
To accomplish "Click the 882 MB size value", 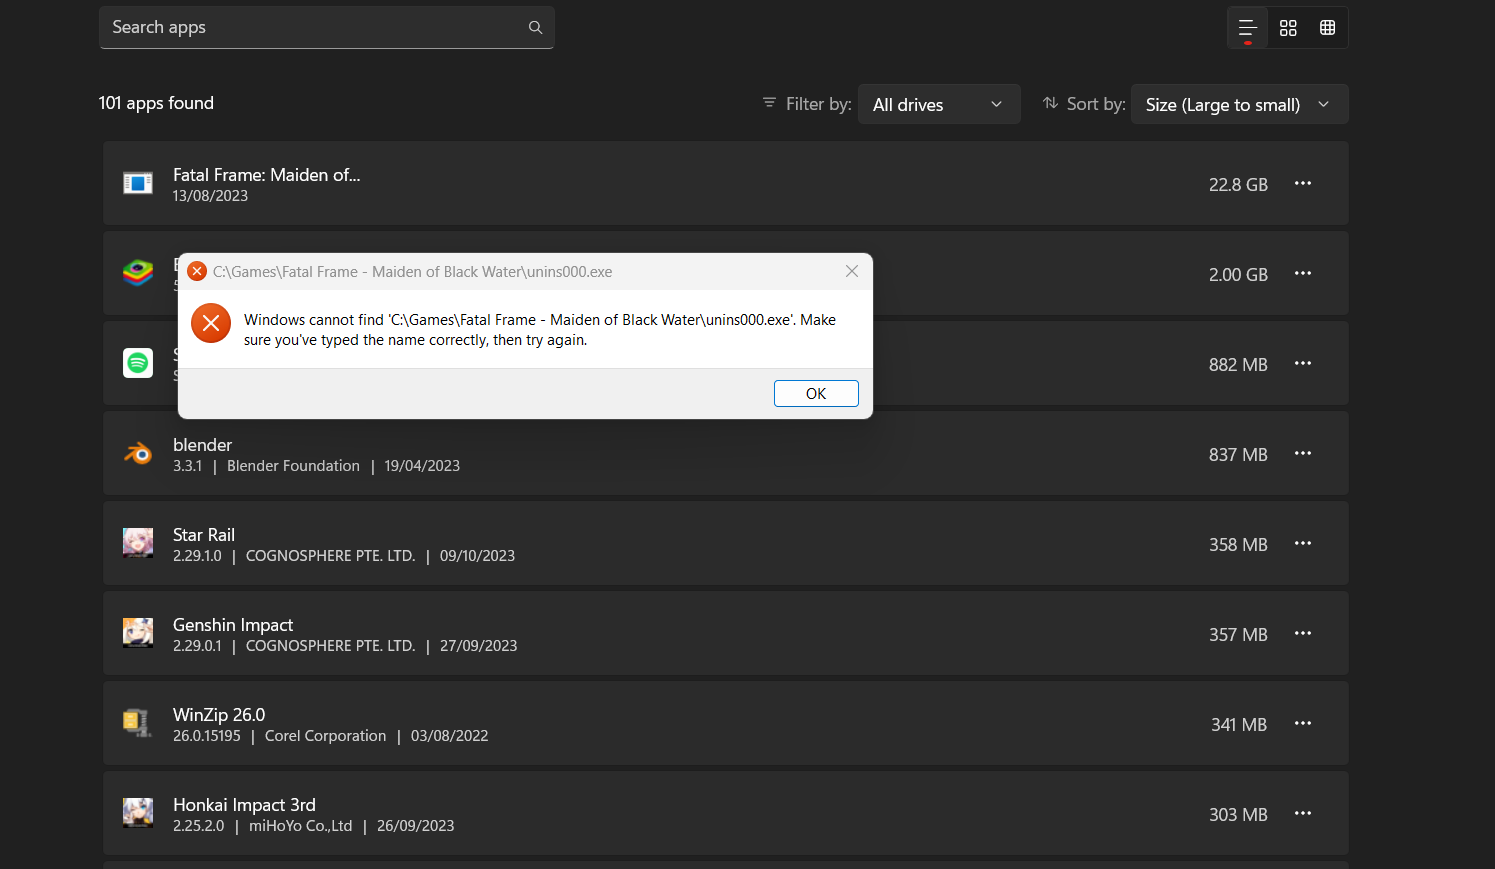I will click(1238, 365).
